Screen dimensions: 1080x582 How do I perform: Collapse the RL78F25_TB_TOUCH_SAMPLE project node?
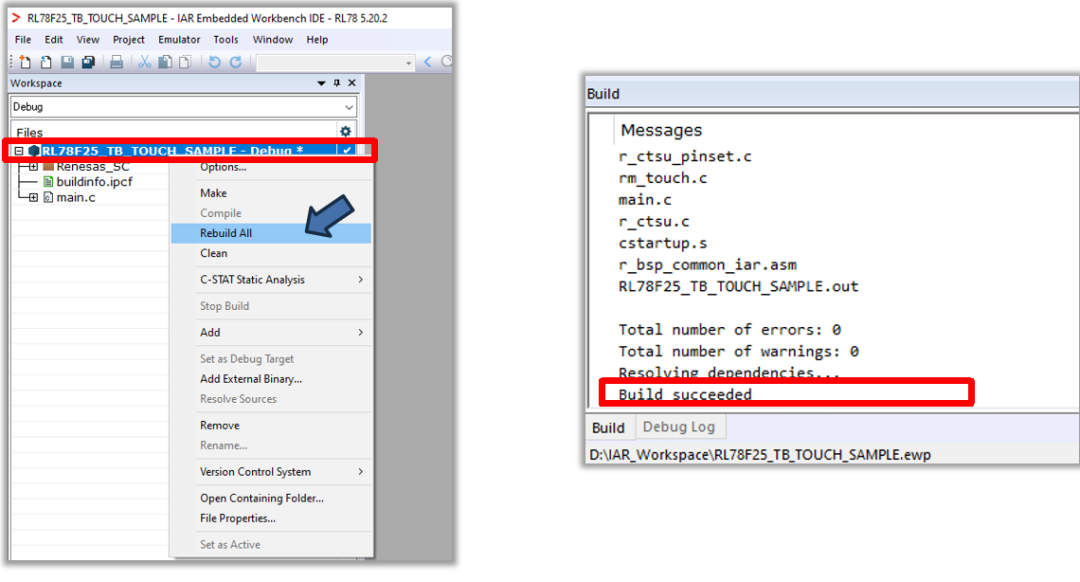click(x=19, y=151)
